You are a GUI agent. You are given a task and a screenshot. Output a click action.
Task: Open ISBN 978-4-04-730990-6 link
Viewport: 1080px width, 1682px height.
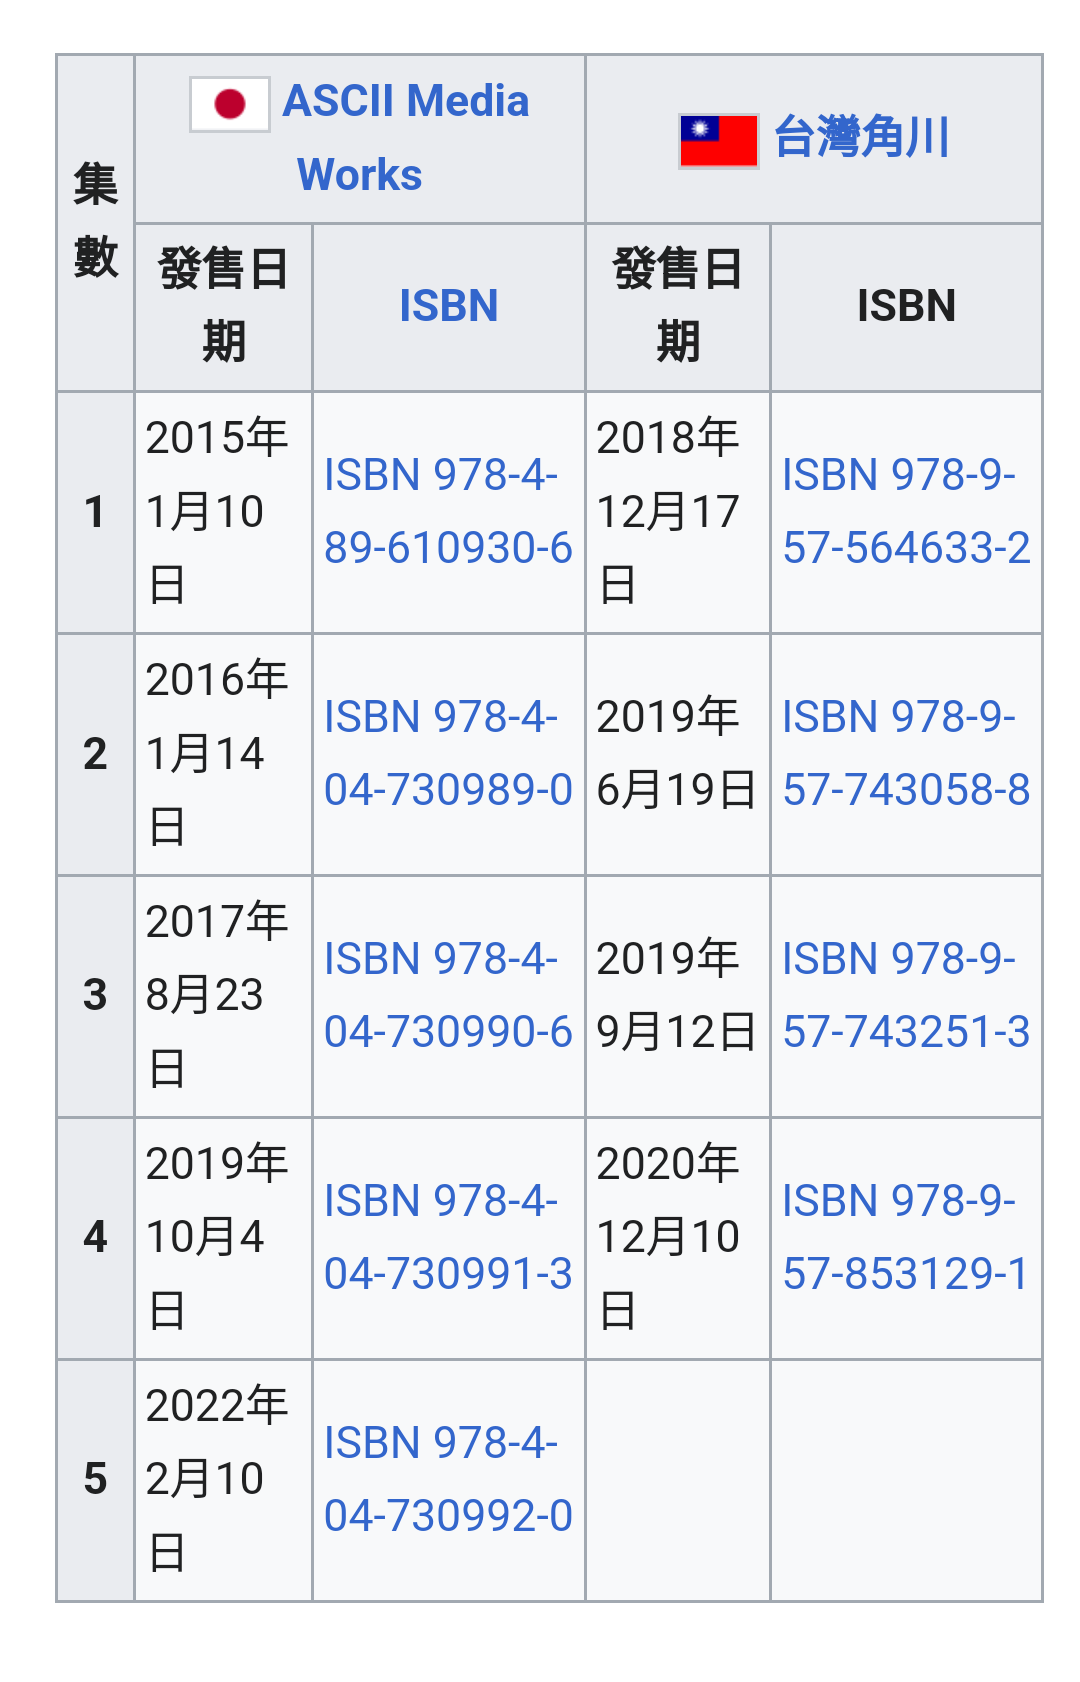click(448, 995)
